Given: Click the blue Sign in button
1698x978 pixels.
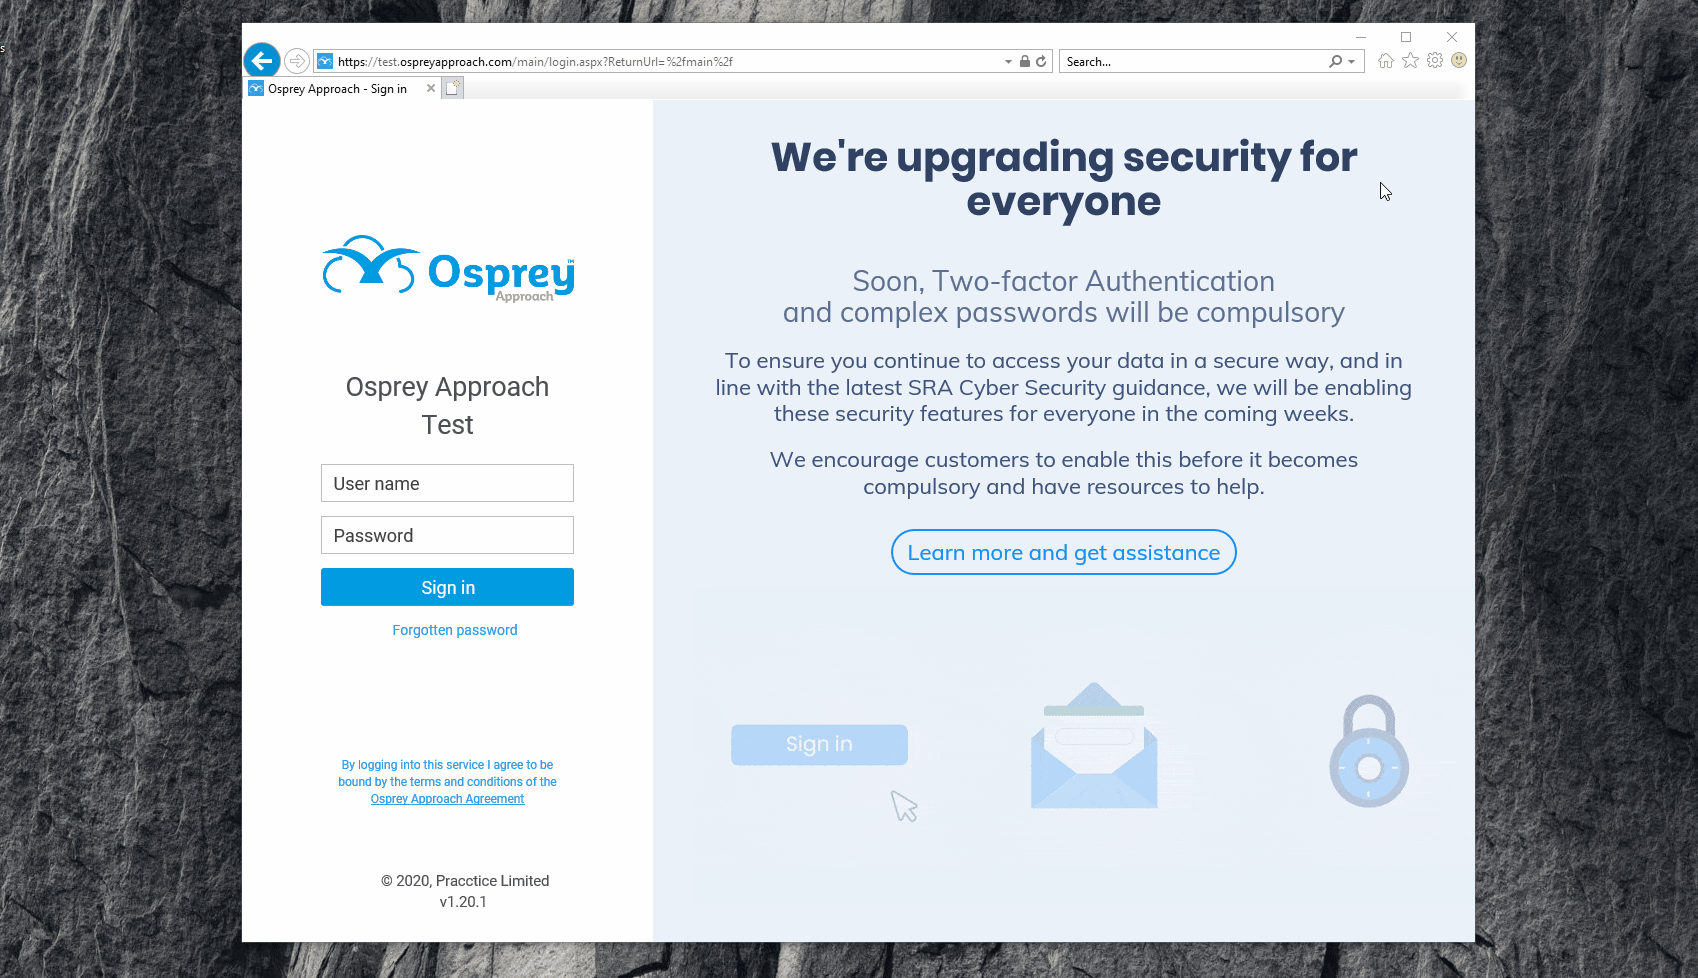Looking at the screenshot, I should (447, 587).
